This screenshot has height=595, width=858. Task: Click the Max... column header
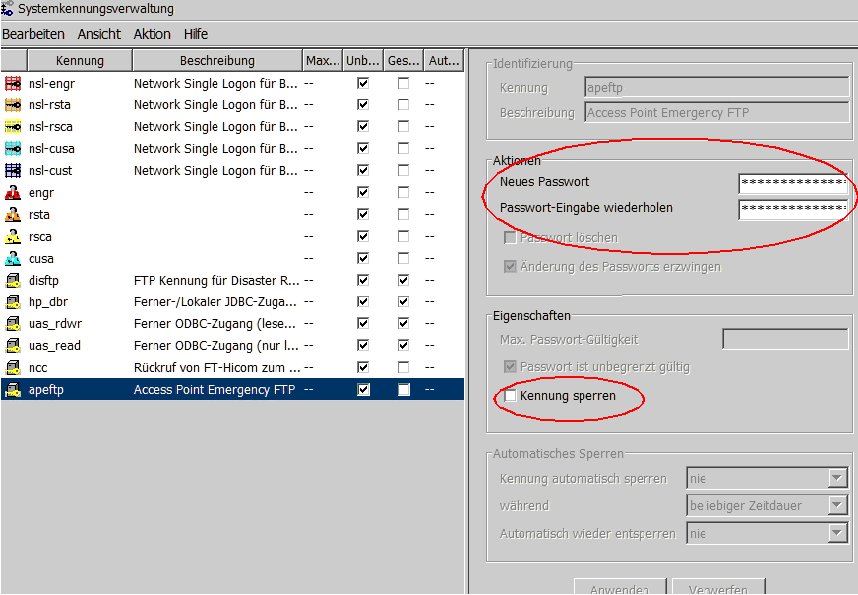click(x=323, y=61)
